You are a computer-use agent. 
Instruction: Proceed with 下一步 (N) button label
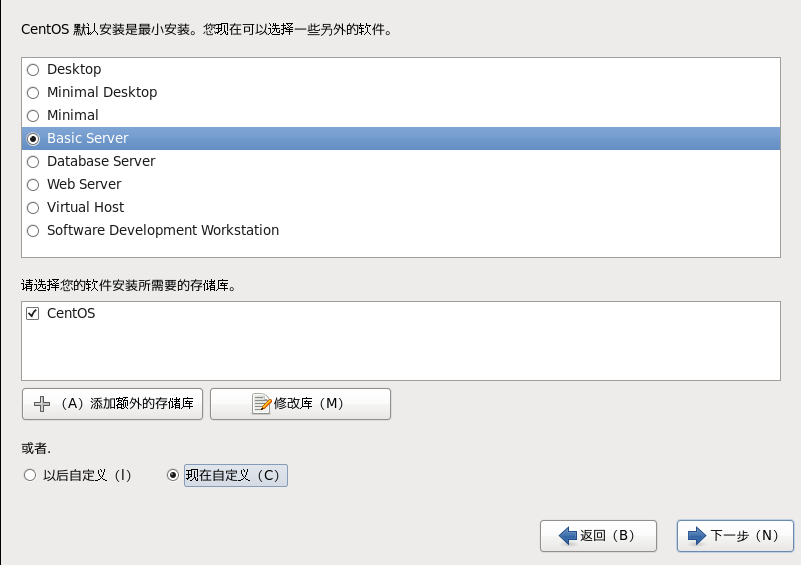[x=744, y=536]
